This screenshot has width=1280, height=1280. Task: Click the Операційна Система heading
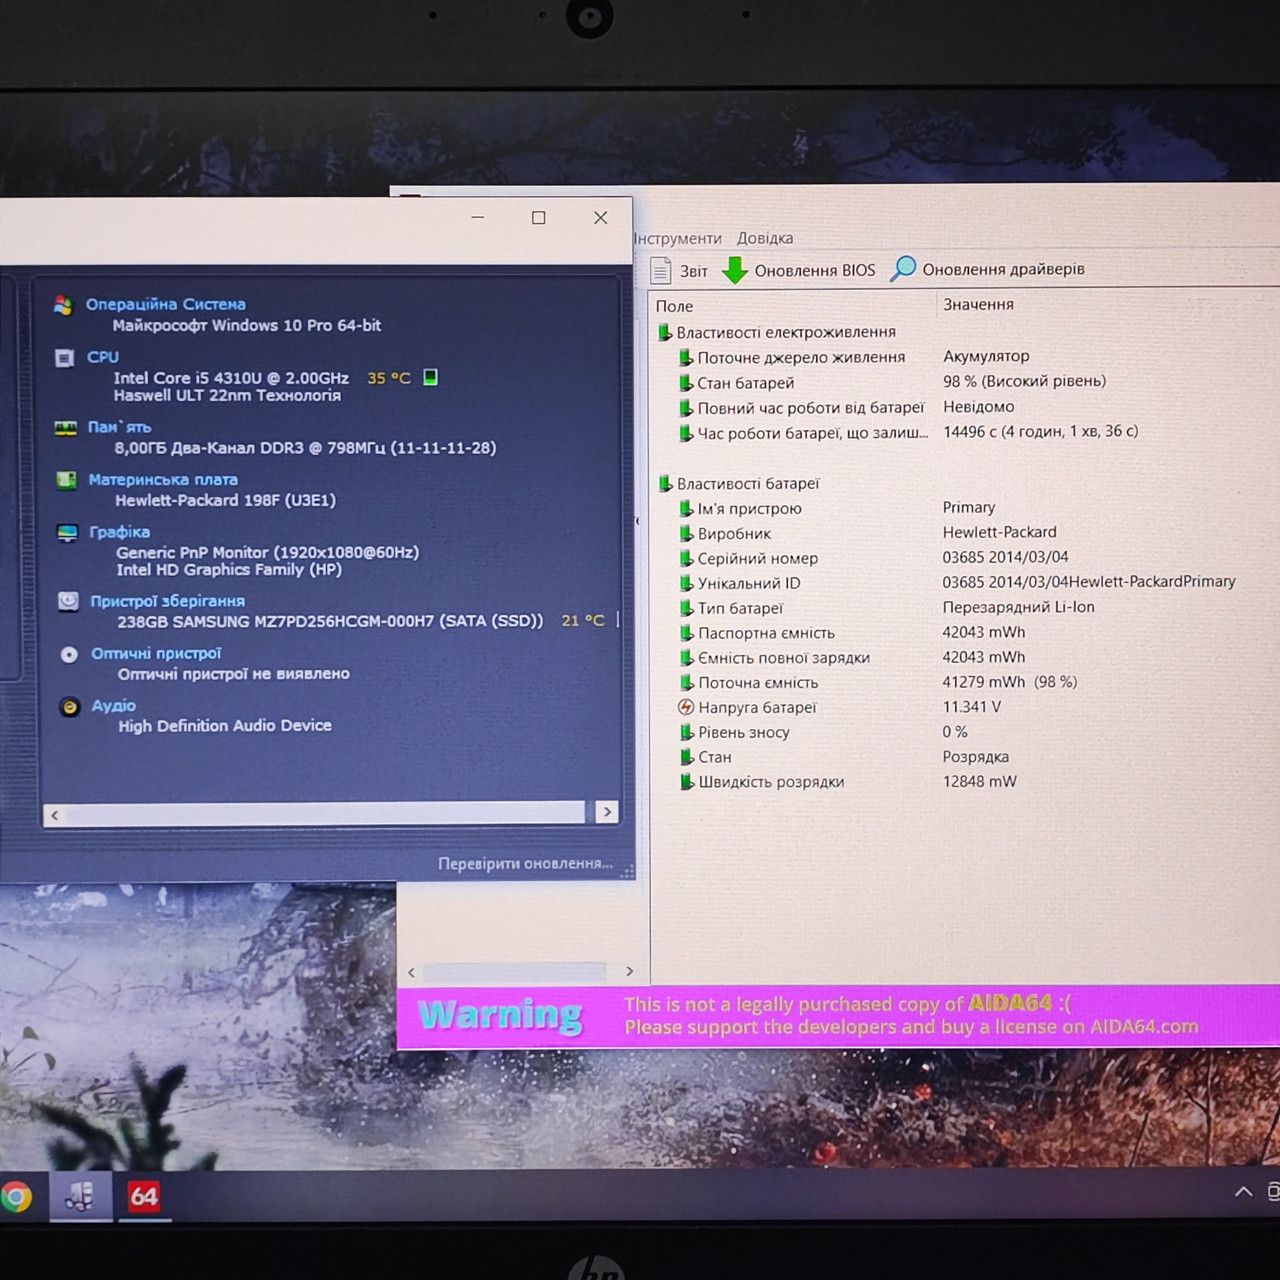click(165, 304)
